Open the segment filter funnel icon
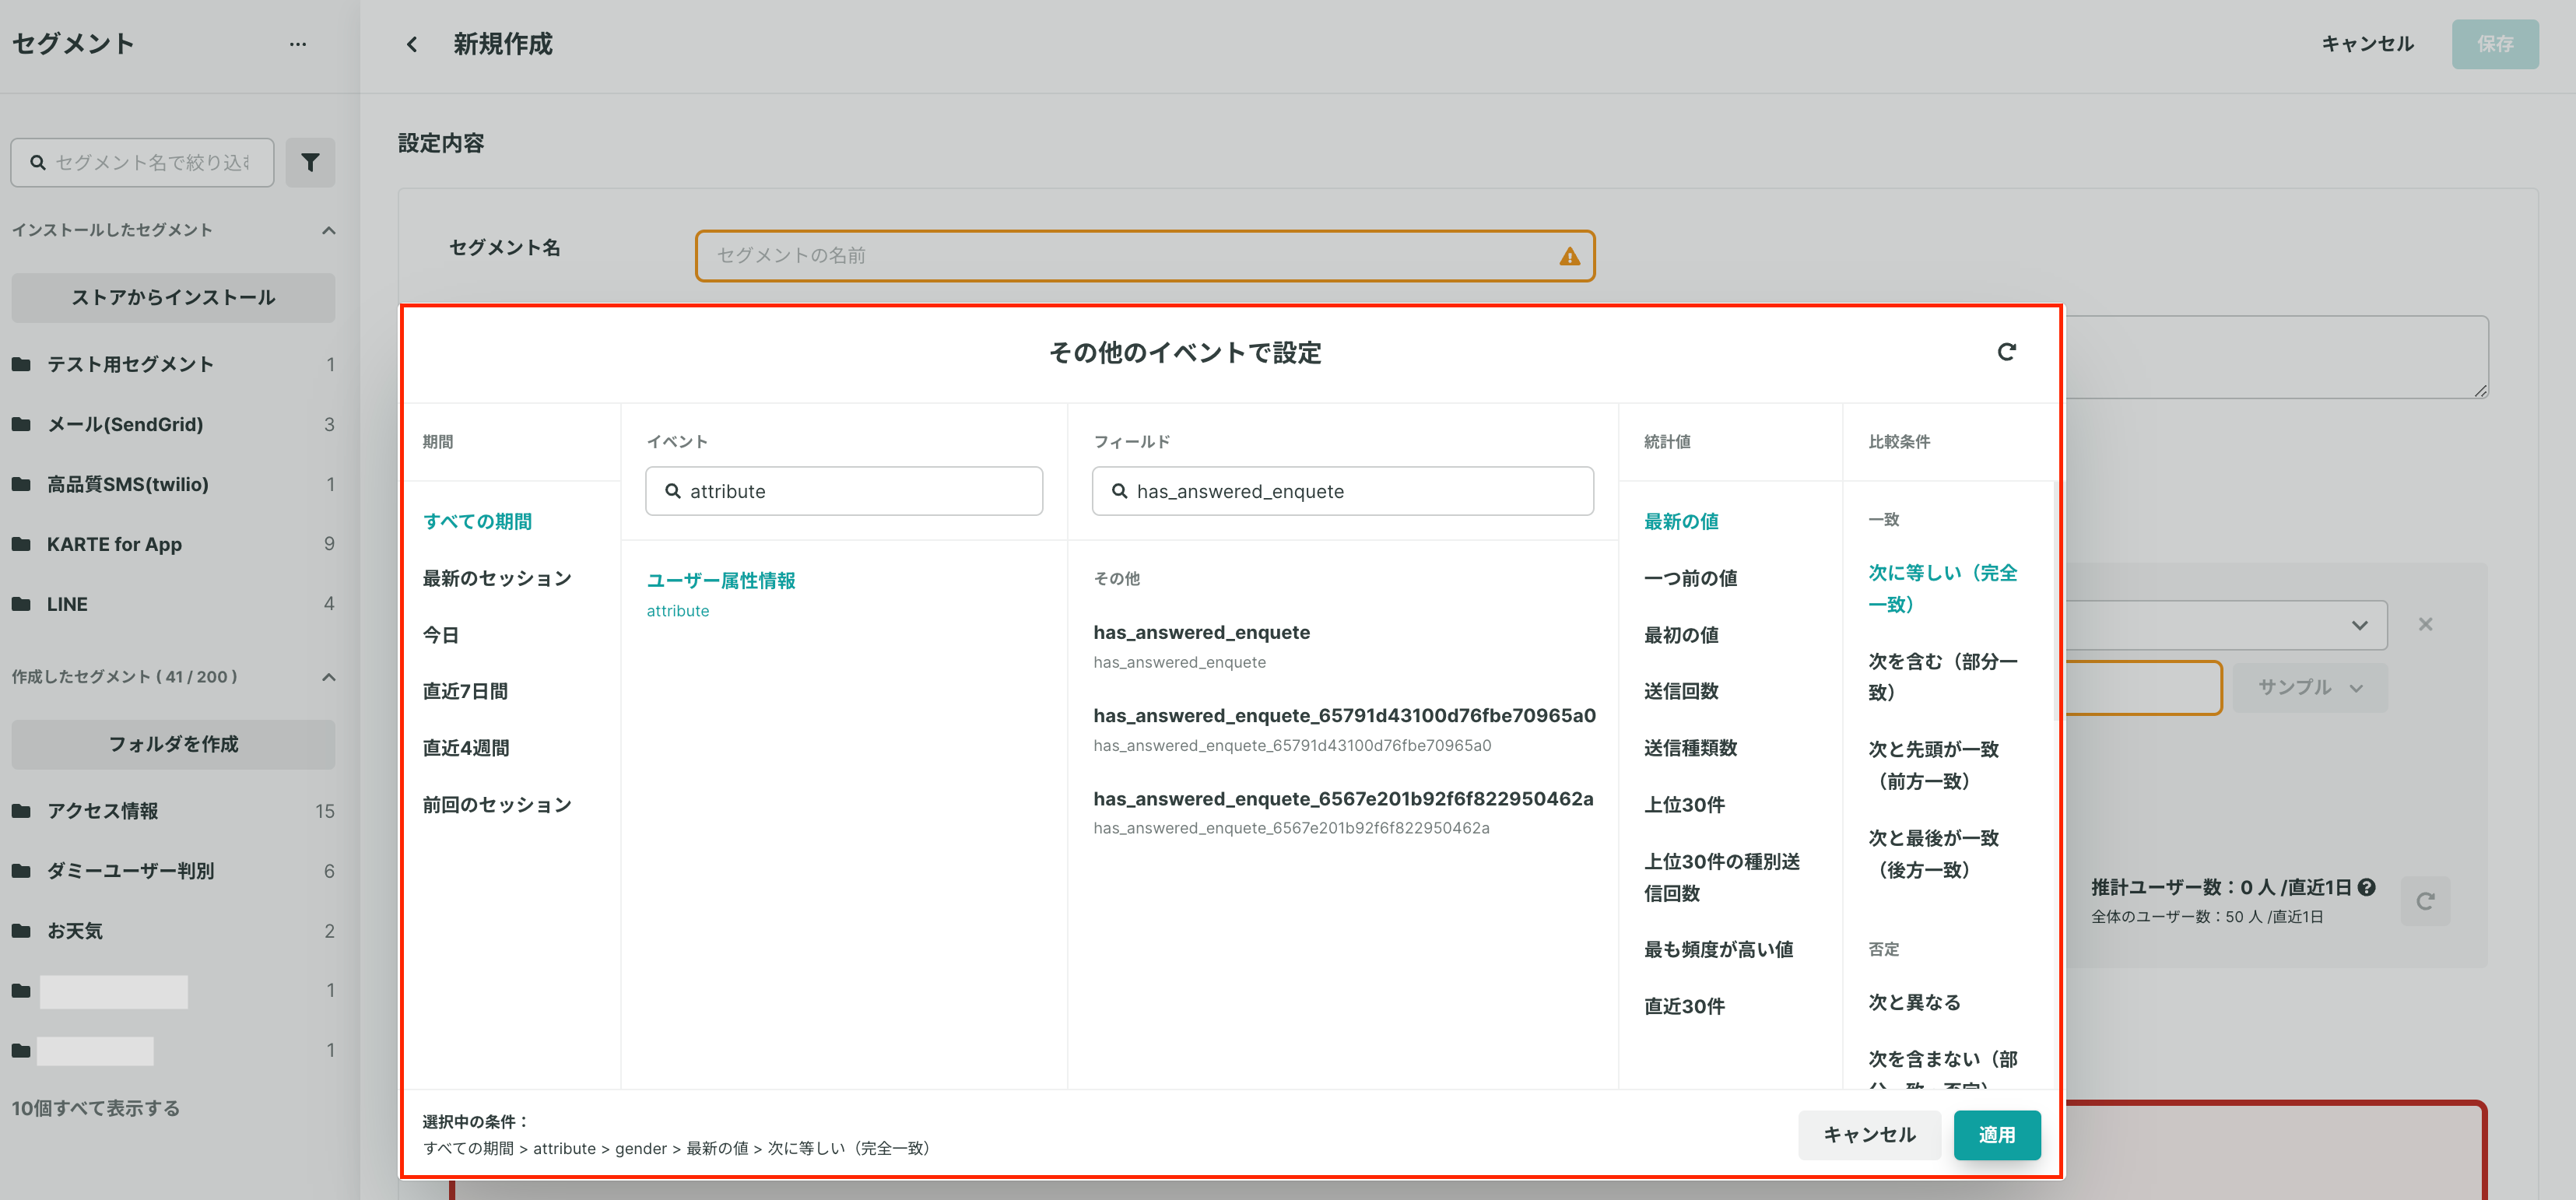The height and width of the screenshot is (1200, 2576). tap(310, 162)
